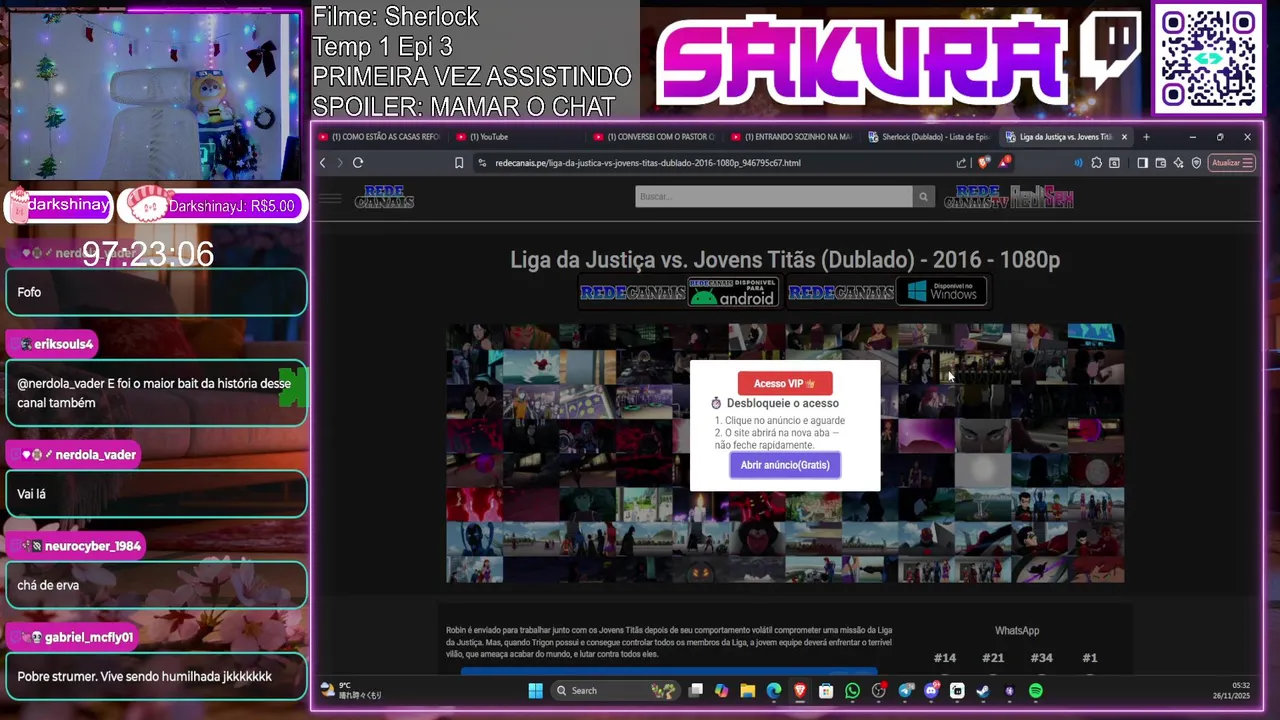Open the site hamburger menu

point(330,198)
